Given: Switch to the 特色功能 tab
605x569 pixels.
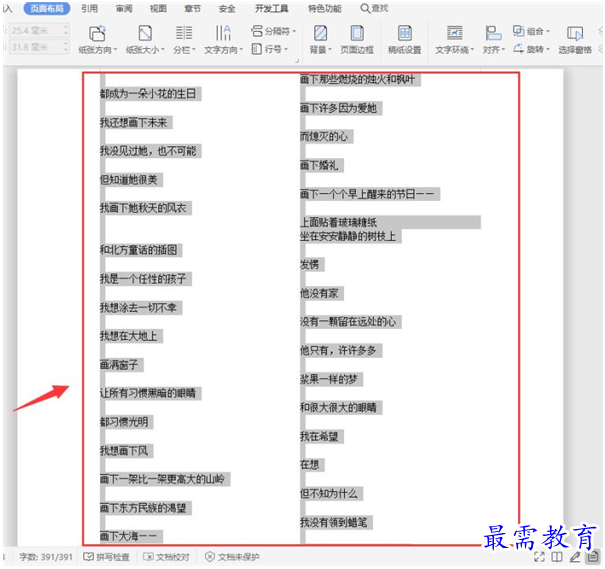Looking at the screenshot, I should pyautogui.click(x=324, y=8).
